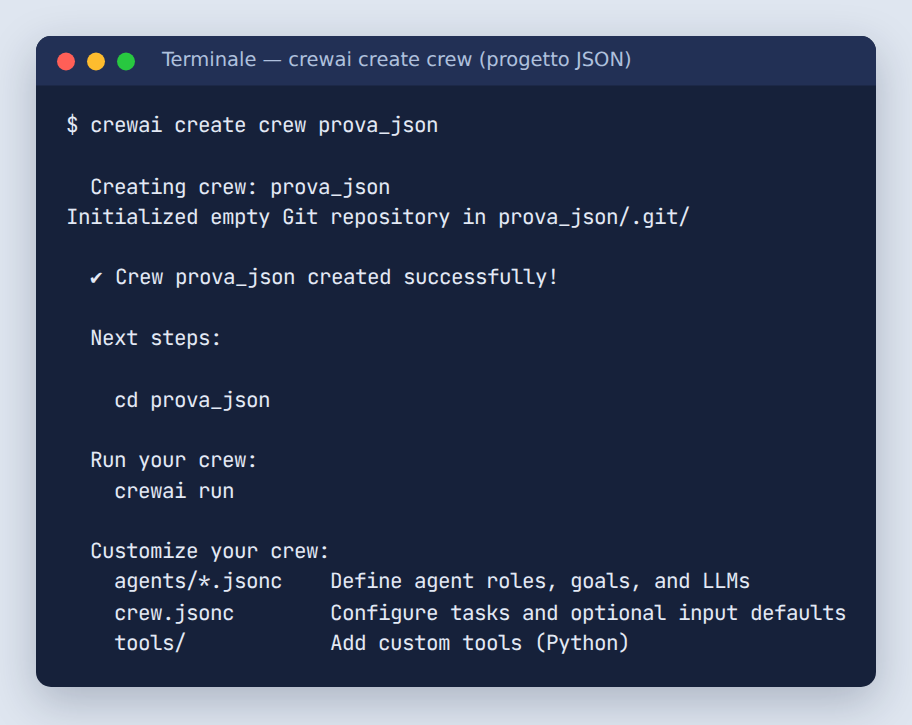Click the 'Run your crew:' heading
Screen dimensions: 912x725
pyautogui.click(x=173, y=460)
